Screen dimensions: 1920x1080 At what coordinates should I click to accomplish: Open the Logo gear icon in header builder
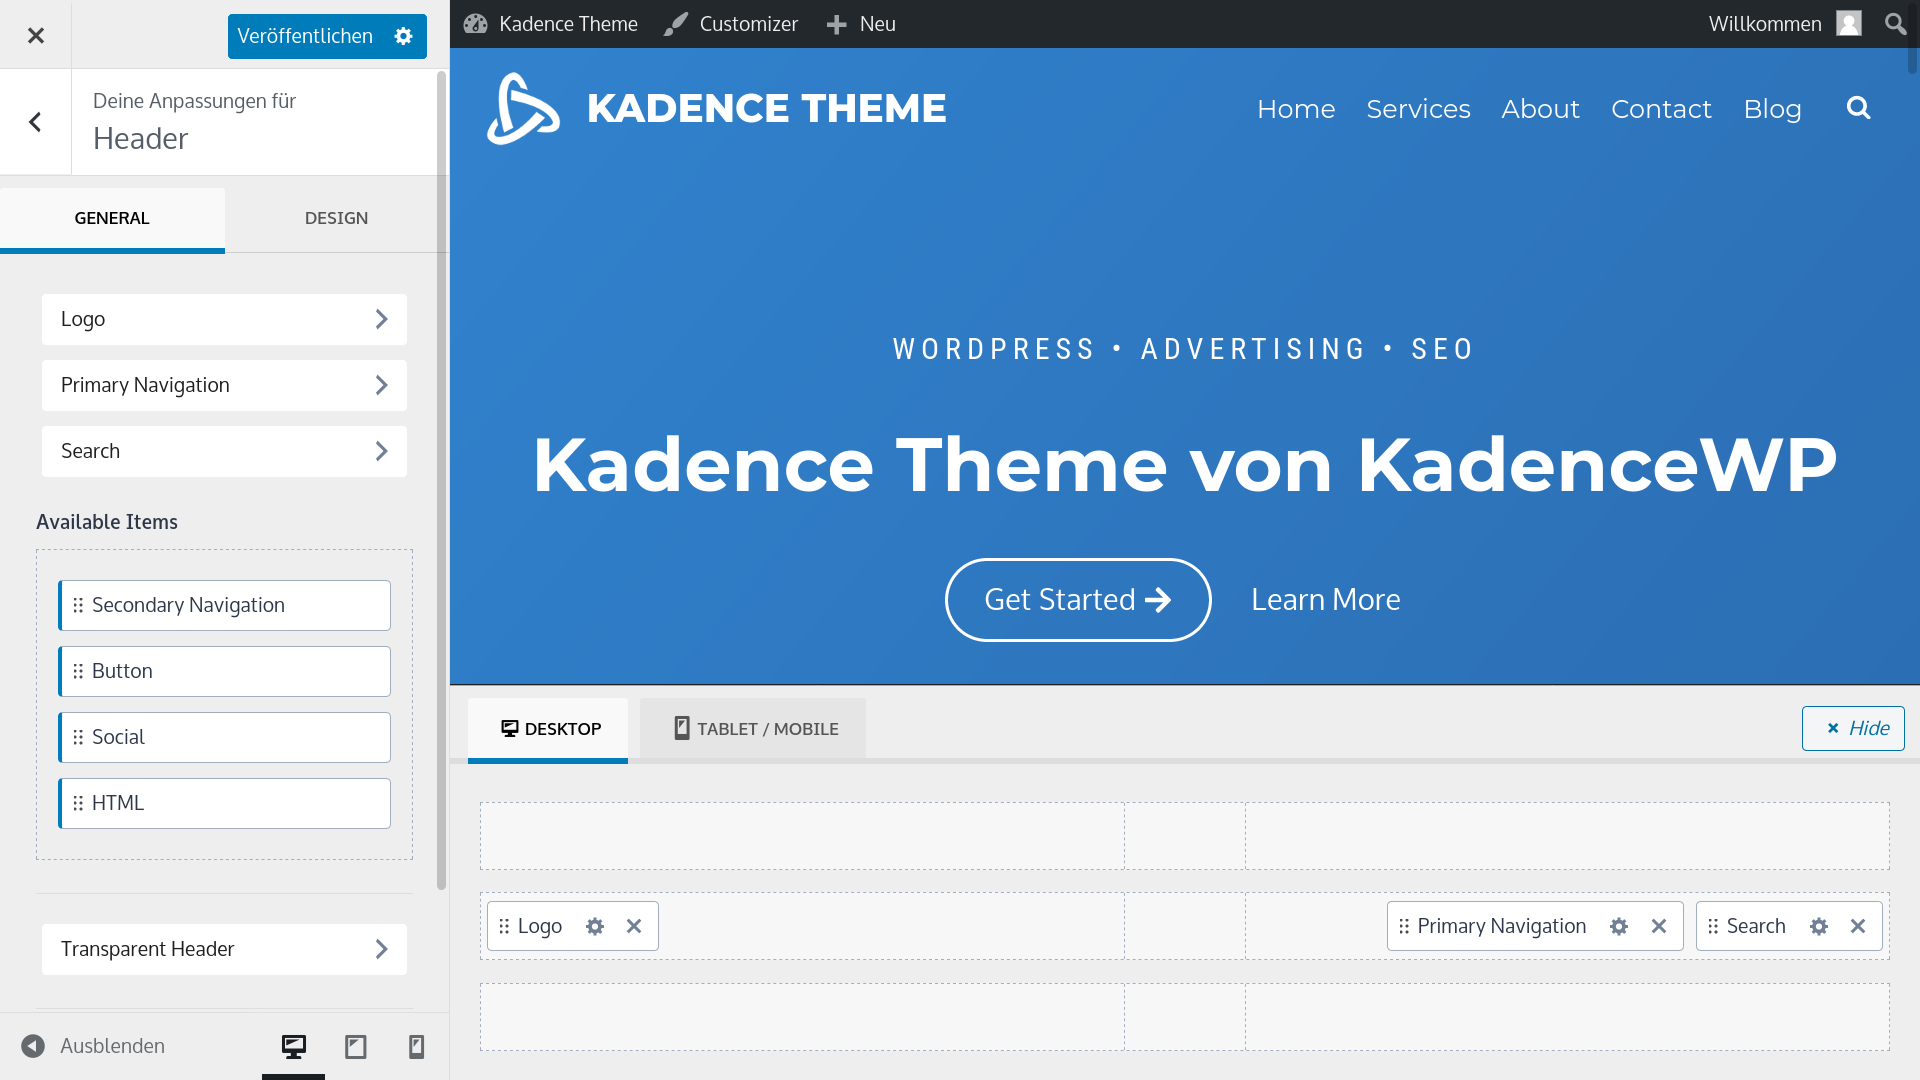coord(595,926)
